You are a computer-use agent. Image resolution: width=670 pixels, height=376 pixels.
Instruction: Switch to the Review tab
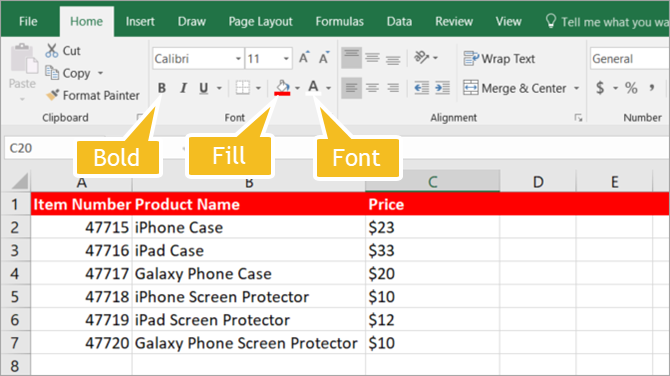(x=454, y=21)
